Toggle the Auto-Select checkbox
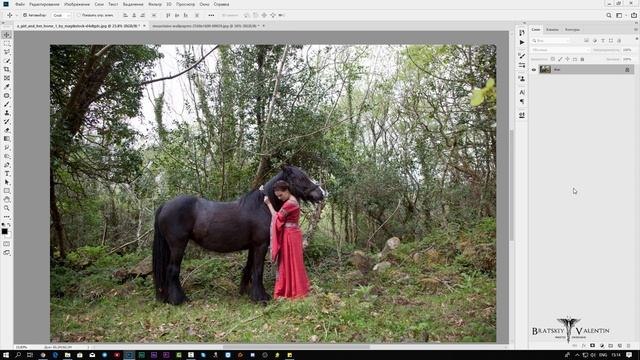The height and width of the screenshot is (360, 640). click(x=25, y=15)
